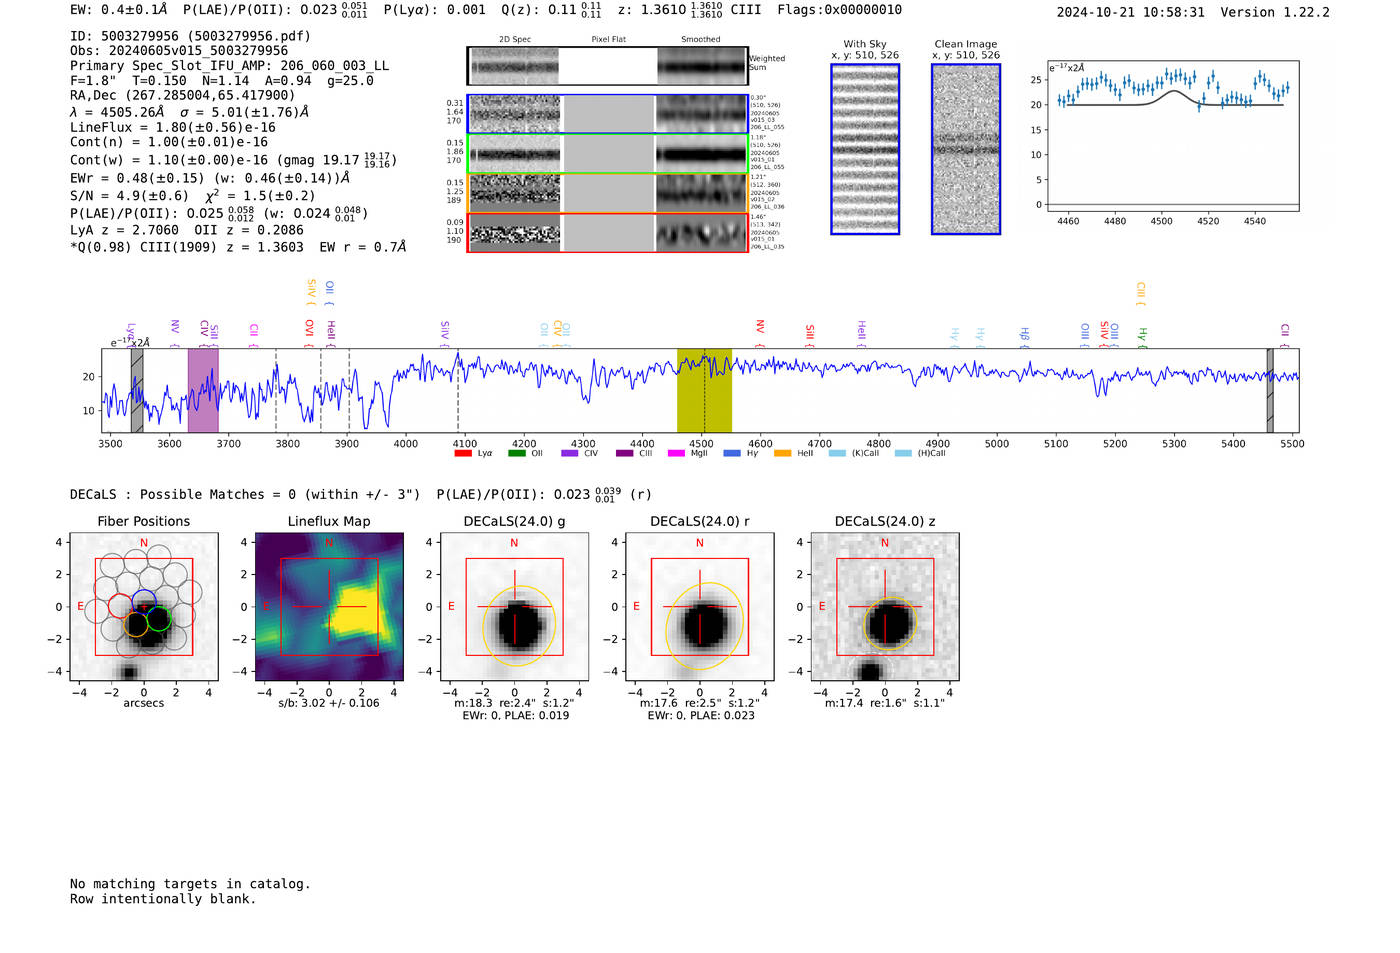Click the OII green legend swatch

pyautogui.click(x=517, y=454)
